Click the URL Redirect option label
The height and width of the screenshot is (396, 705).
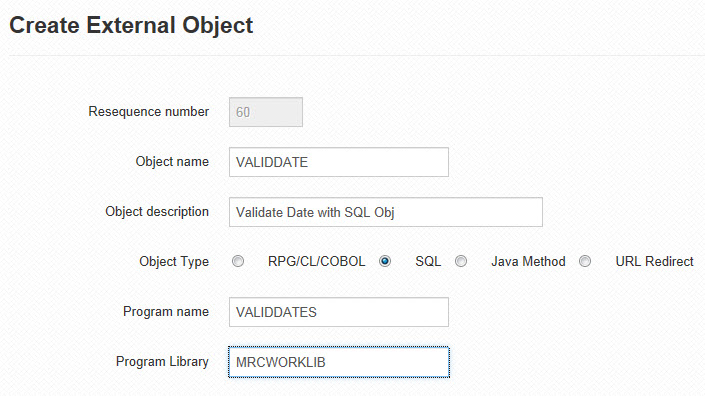(655, 262)
